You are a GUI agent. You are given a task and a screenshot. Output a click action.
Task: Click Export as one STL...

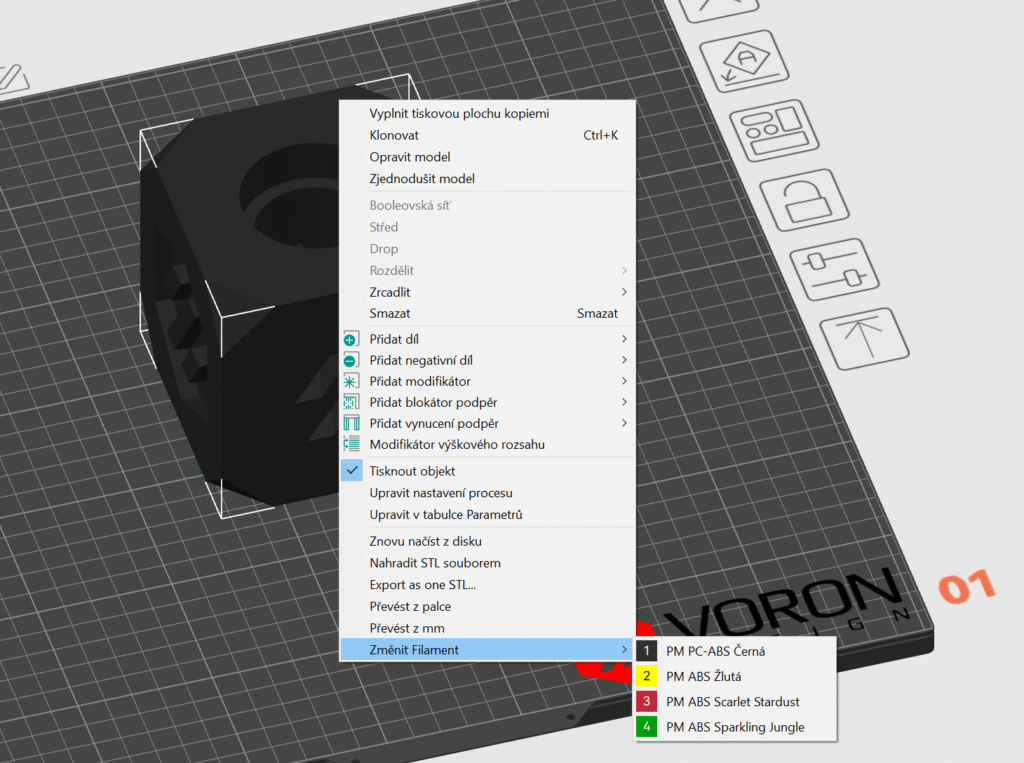click(x=422, y=585)
